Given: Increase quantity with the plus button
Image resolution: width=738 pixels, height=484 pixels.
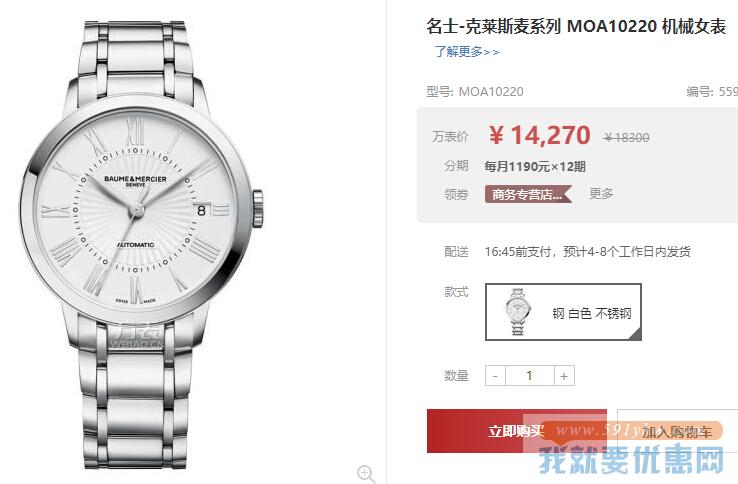Looking at the screenshot, I should pos(564,376).
